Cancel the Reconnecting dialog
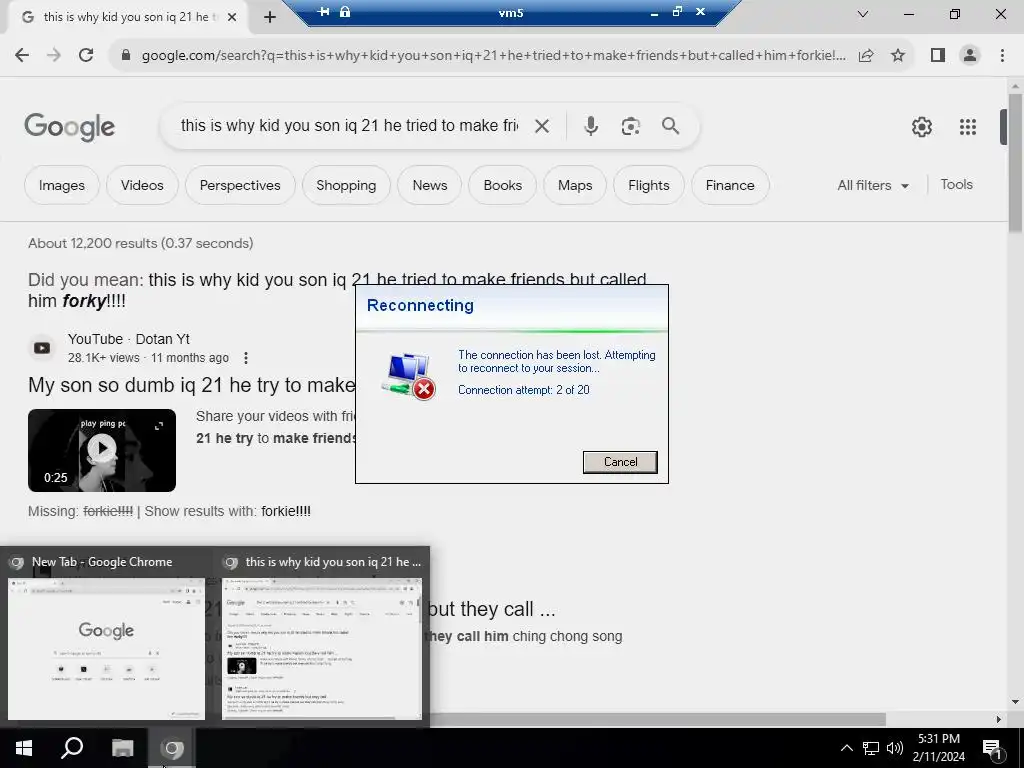Image resolution: width=1024 pixels, height=768 pixels. coord(620,462)
